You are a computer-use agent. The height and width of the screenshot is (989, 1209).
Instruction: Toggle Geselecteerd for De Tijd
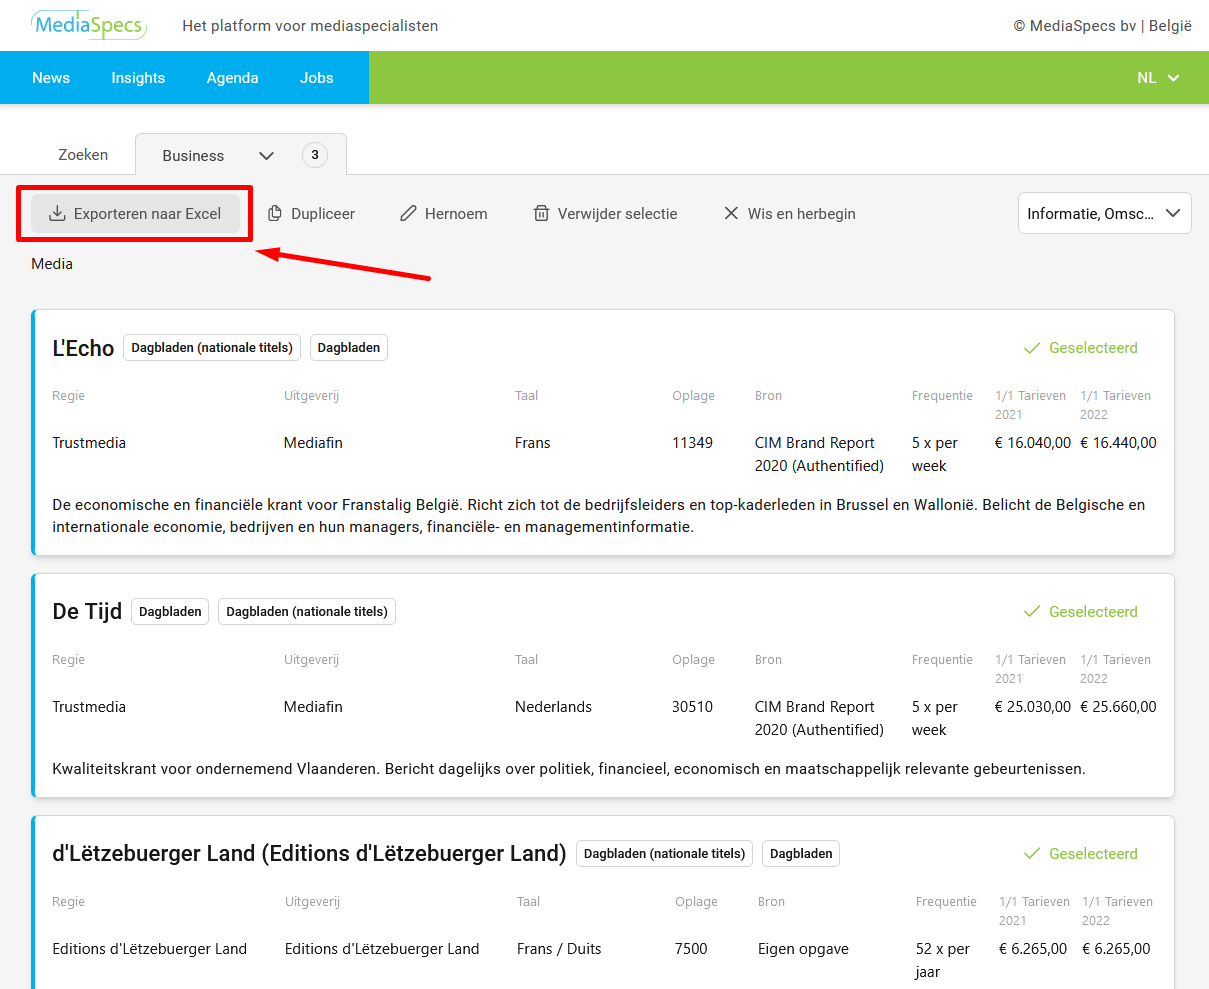(x=1081, y=612)
